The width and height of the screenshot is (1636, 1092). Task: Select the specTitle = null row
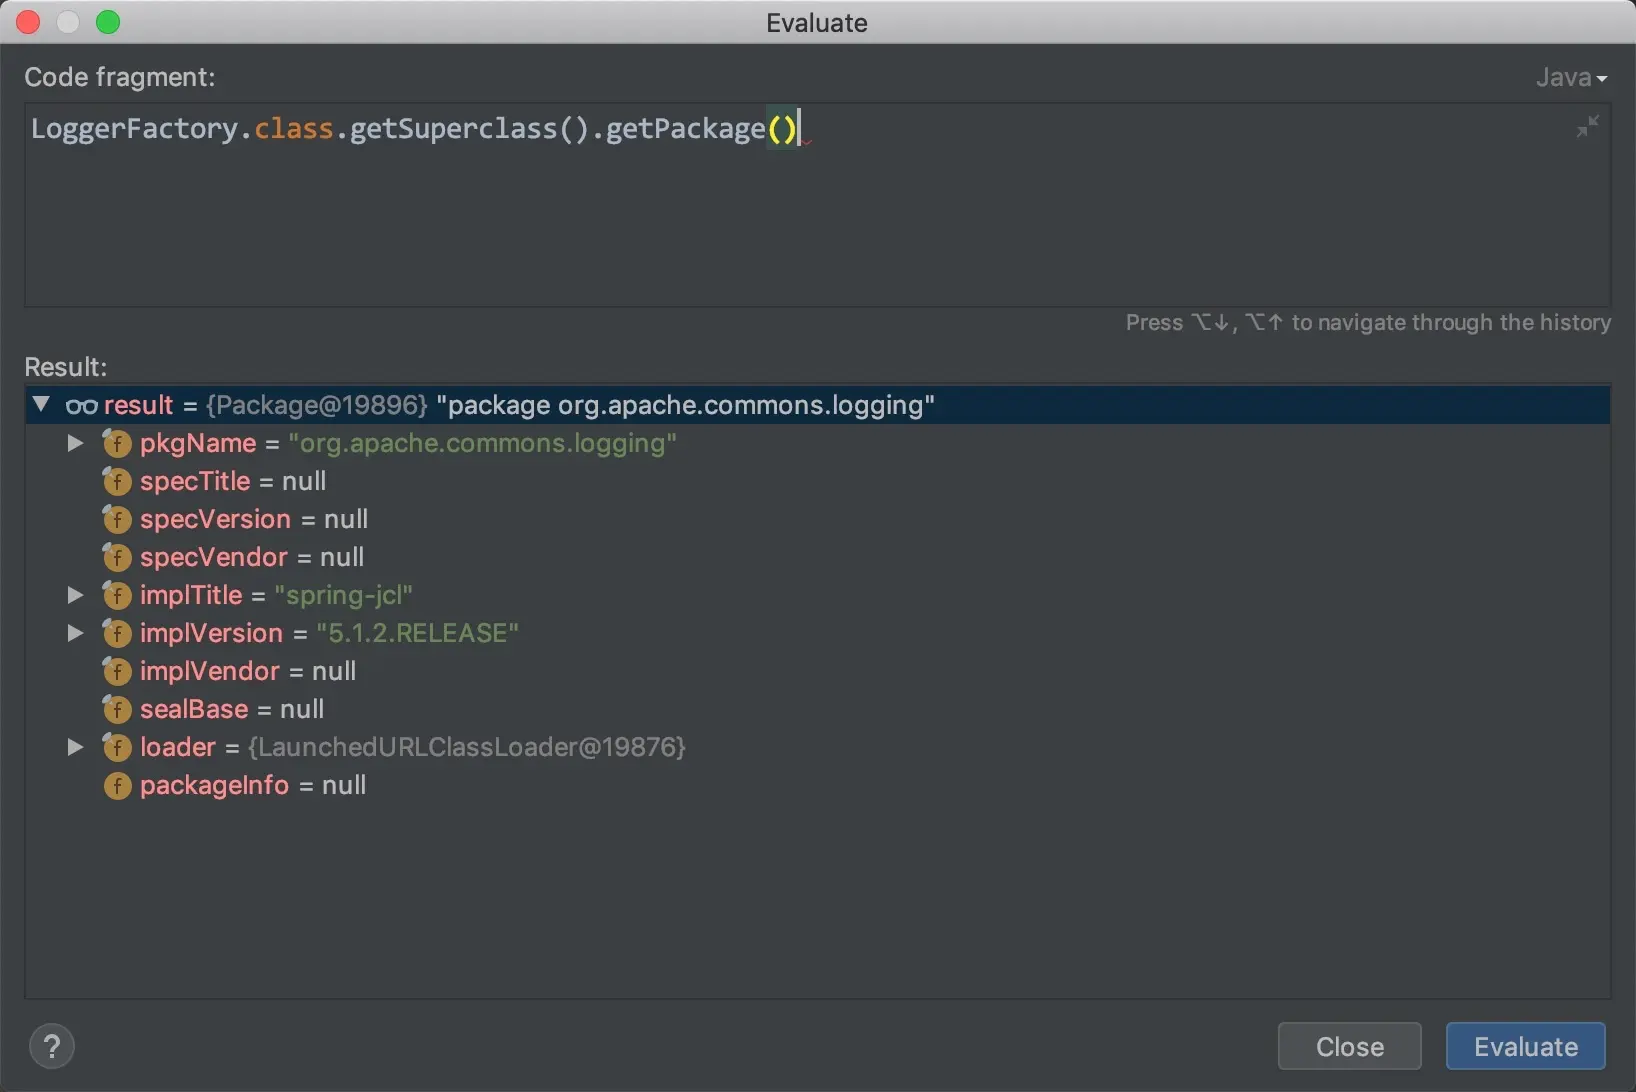(x=817, y=481)
